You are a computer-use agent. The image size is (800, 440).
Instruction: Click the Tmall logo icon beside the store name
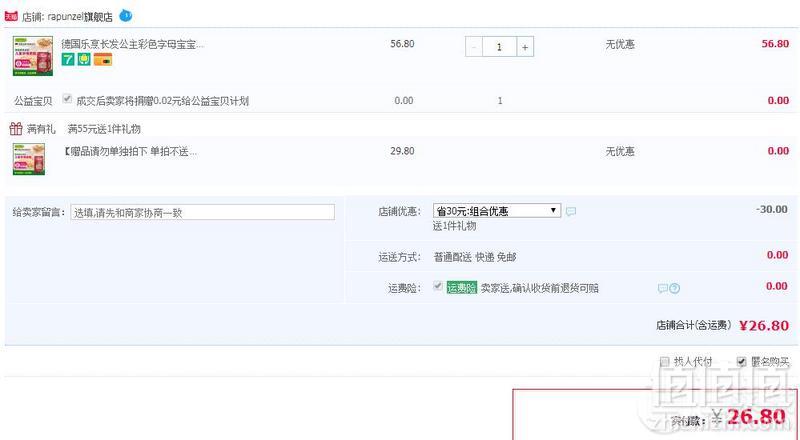pos(11,16)
